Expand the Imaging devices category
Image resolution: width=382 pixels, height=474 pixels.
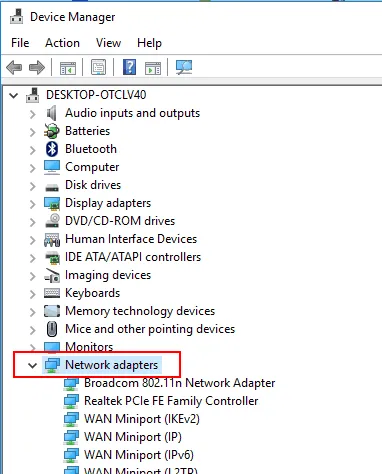(x=33, y=276)
